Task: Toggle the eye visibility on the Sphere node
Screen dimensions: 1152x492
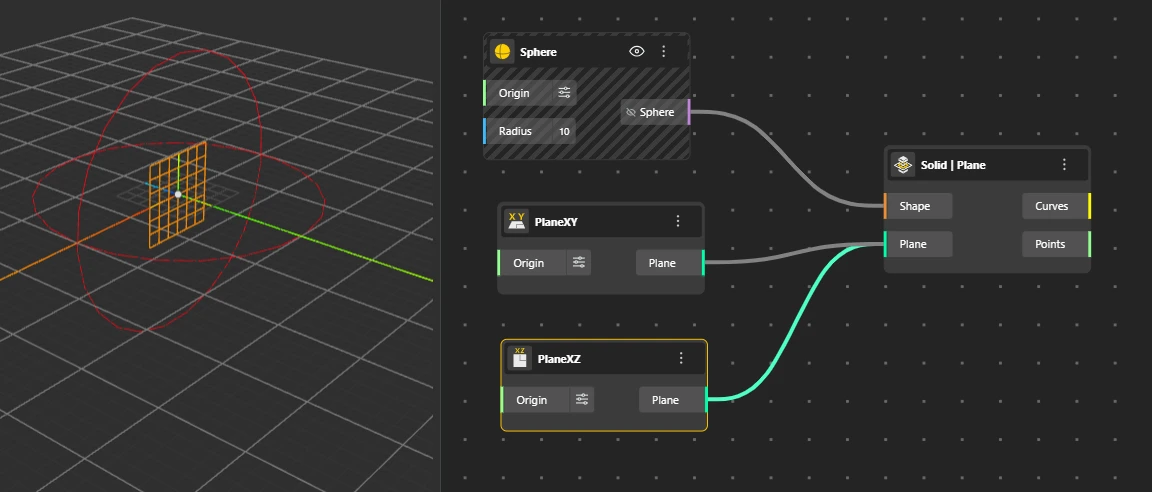Action: pyautogui.click(x=637, y=51)
